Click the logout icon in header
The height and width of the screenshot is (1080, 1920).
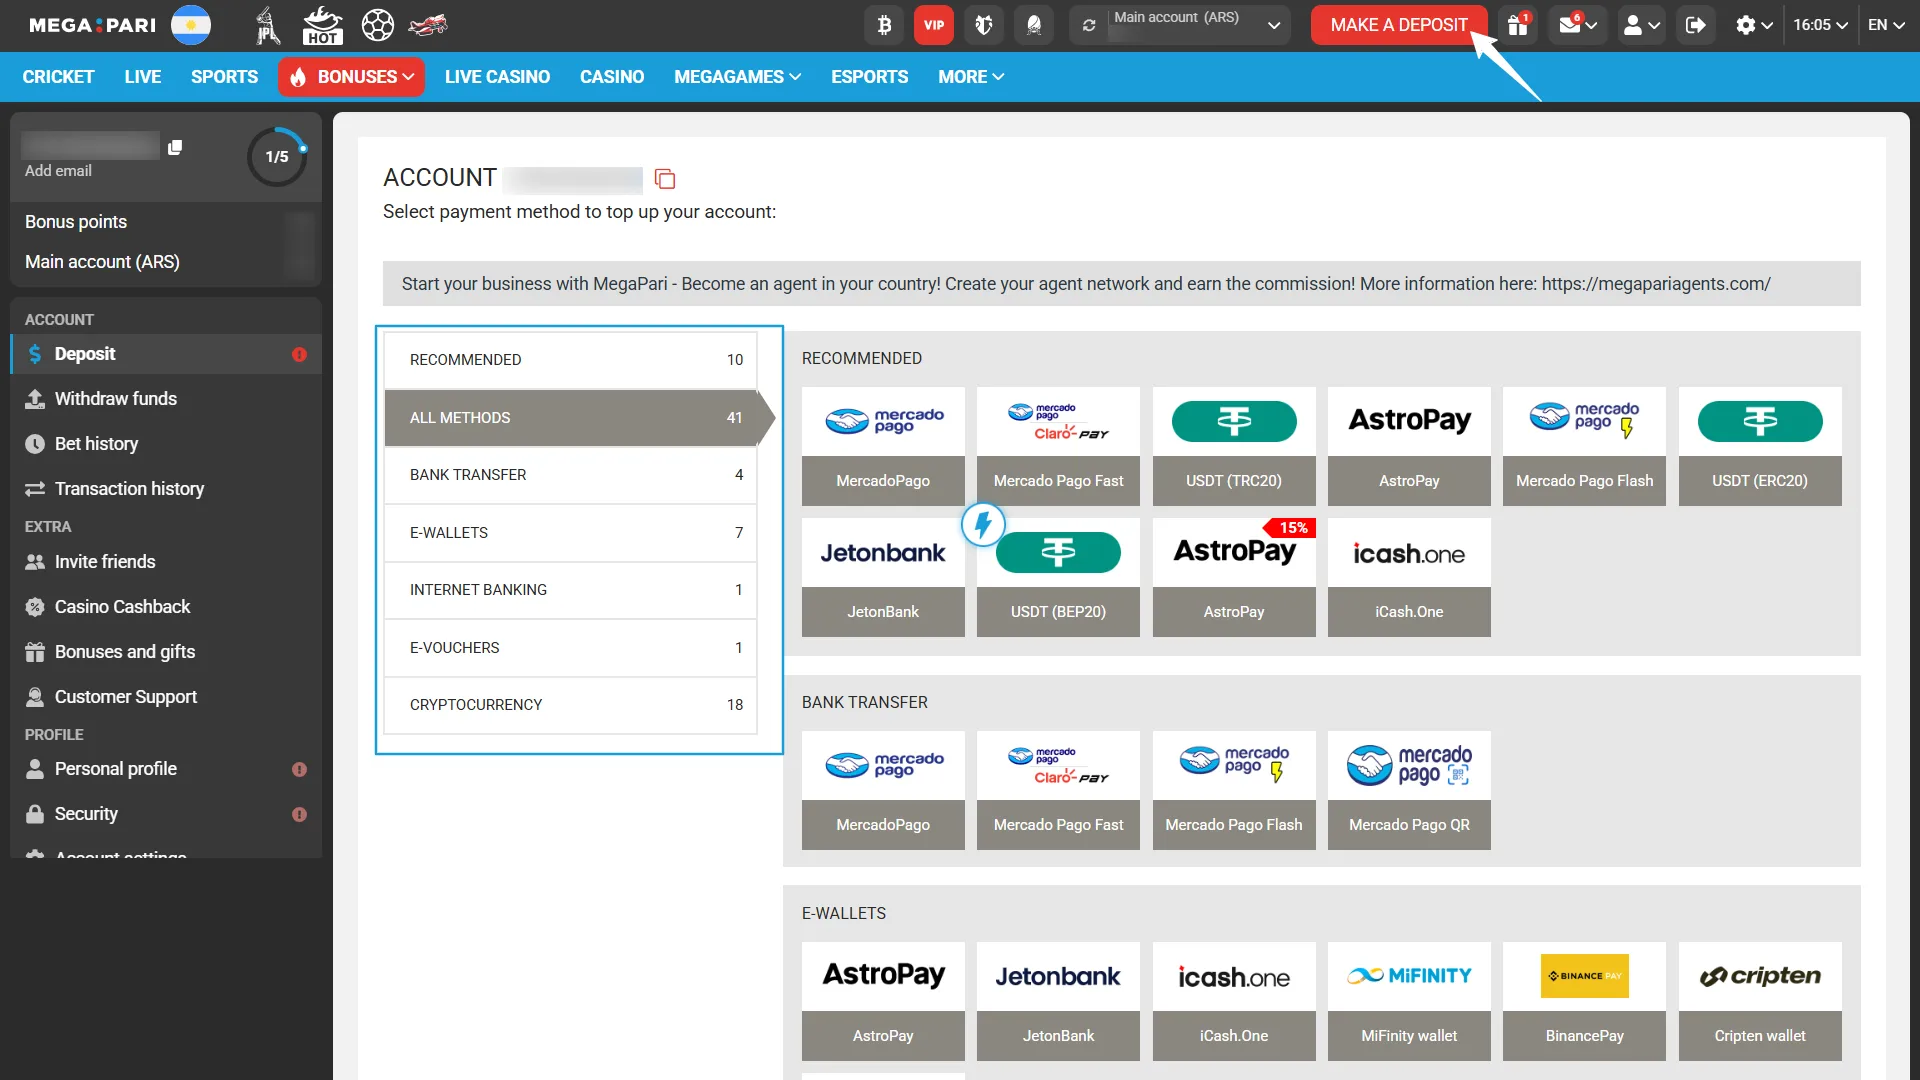[x=1695, y=25]
